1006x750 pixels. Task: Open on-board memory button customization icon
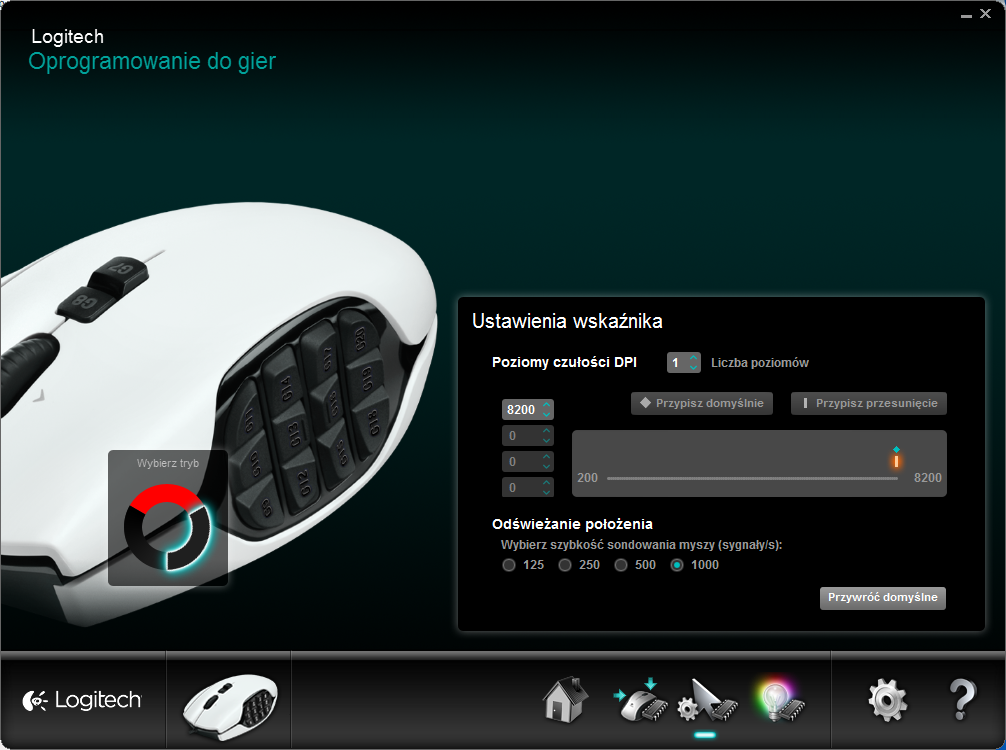640,700
